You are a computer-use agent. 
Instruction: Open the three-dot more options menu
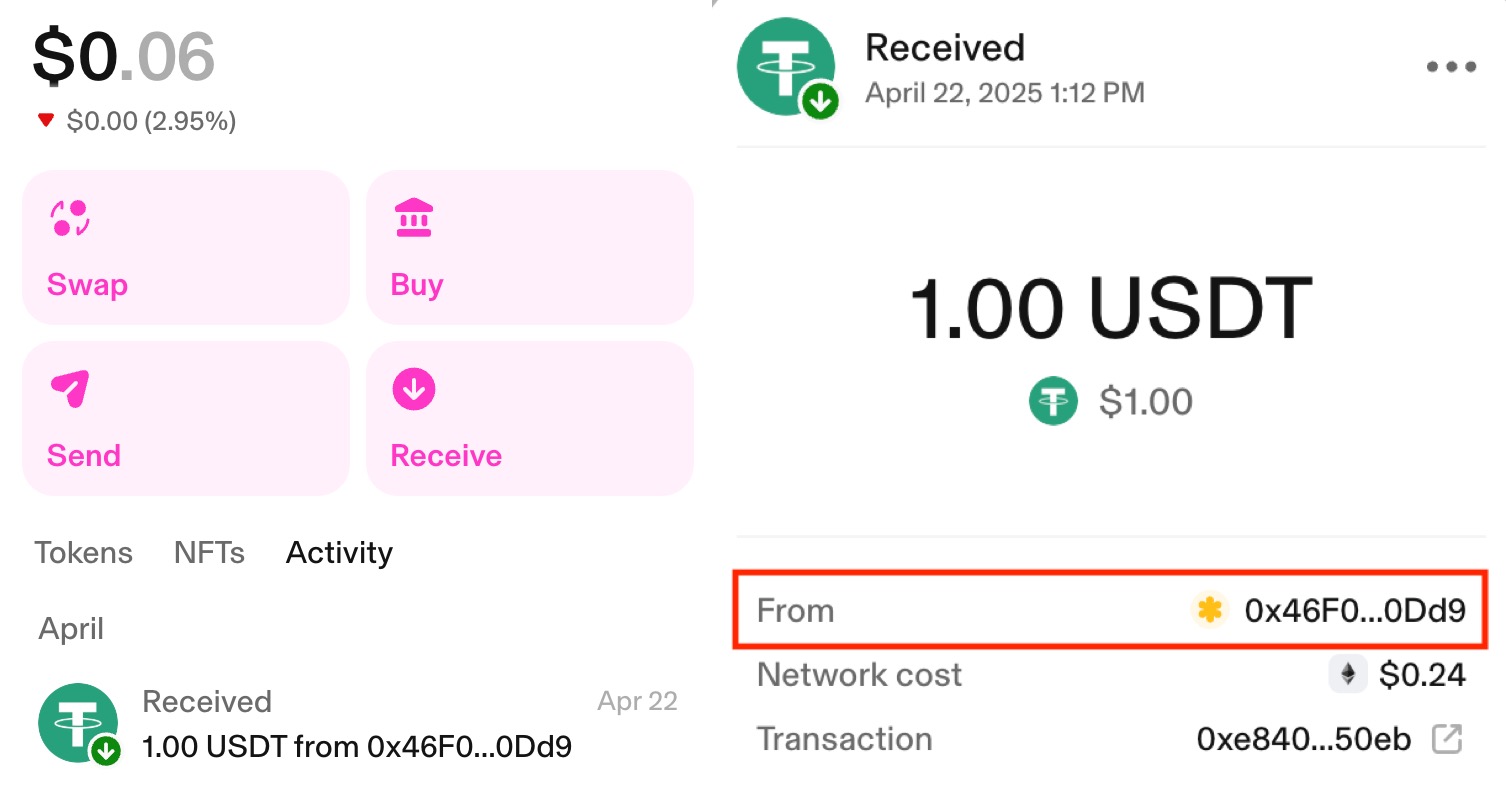(x=1450, y=68)
